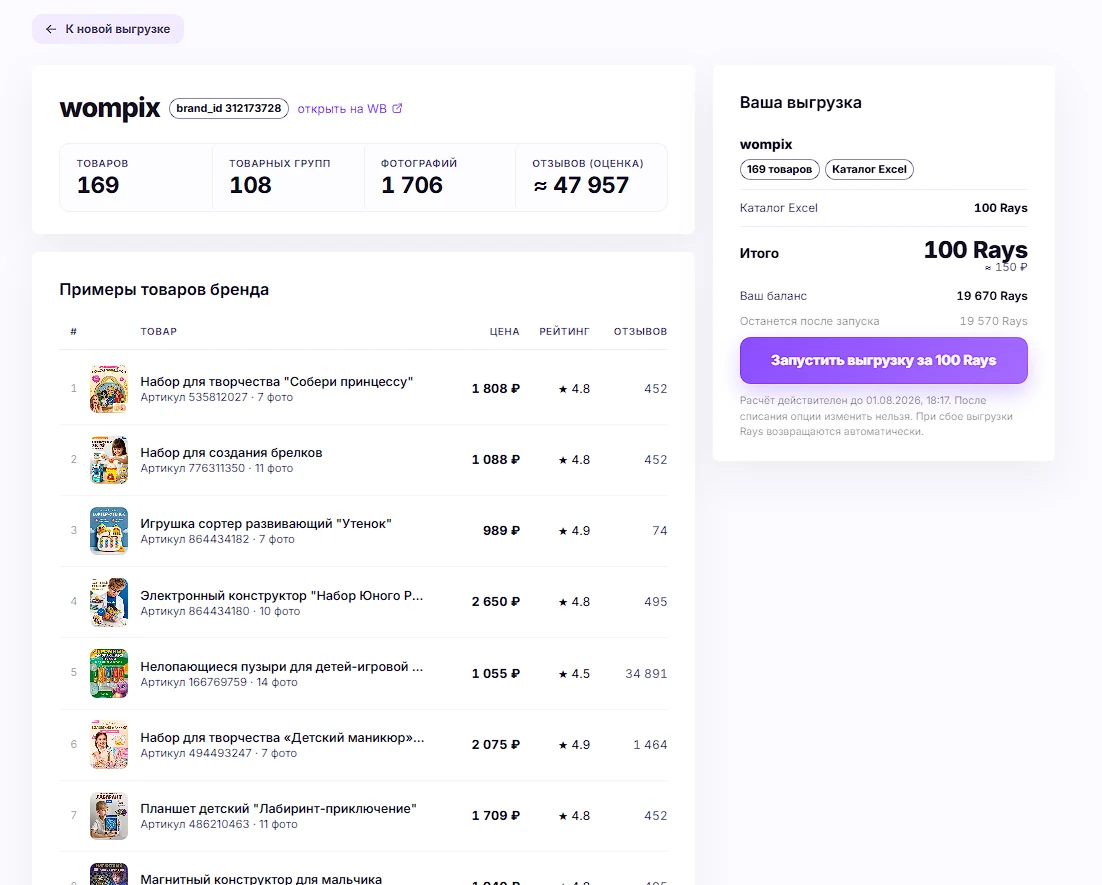Viewport: 1102px width, 885px height.
Task: Click the Примеры товаров бренда heading
Action: coord(164,290)
